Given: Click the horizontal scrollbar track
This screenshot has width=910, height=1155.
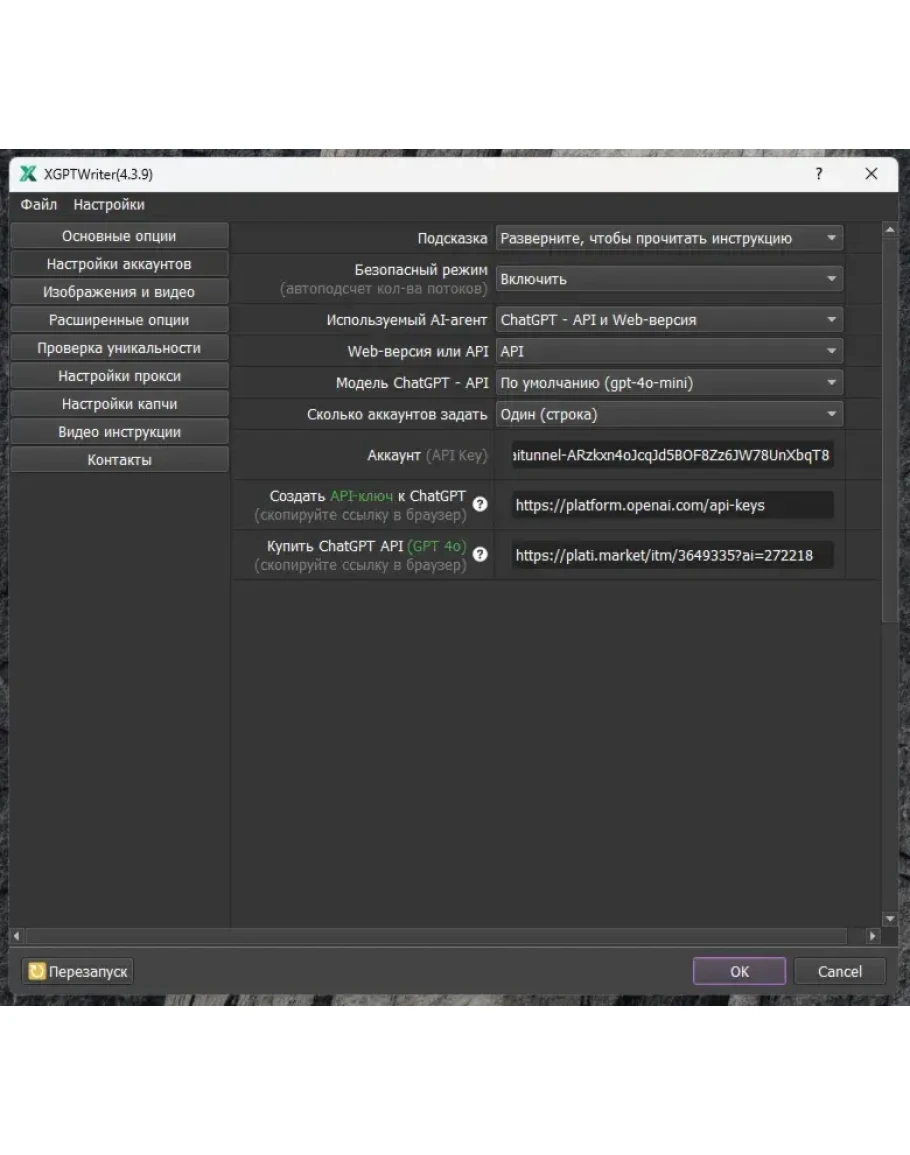Looking at the screenshot, I should point(437,936).
